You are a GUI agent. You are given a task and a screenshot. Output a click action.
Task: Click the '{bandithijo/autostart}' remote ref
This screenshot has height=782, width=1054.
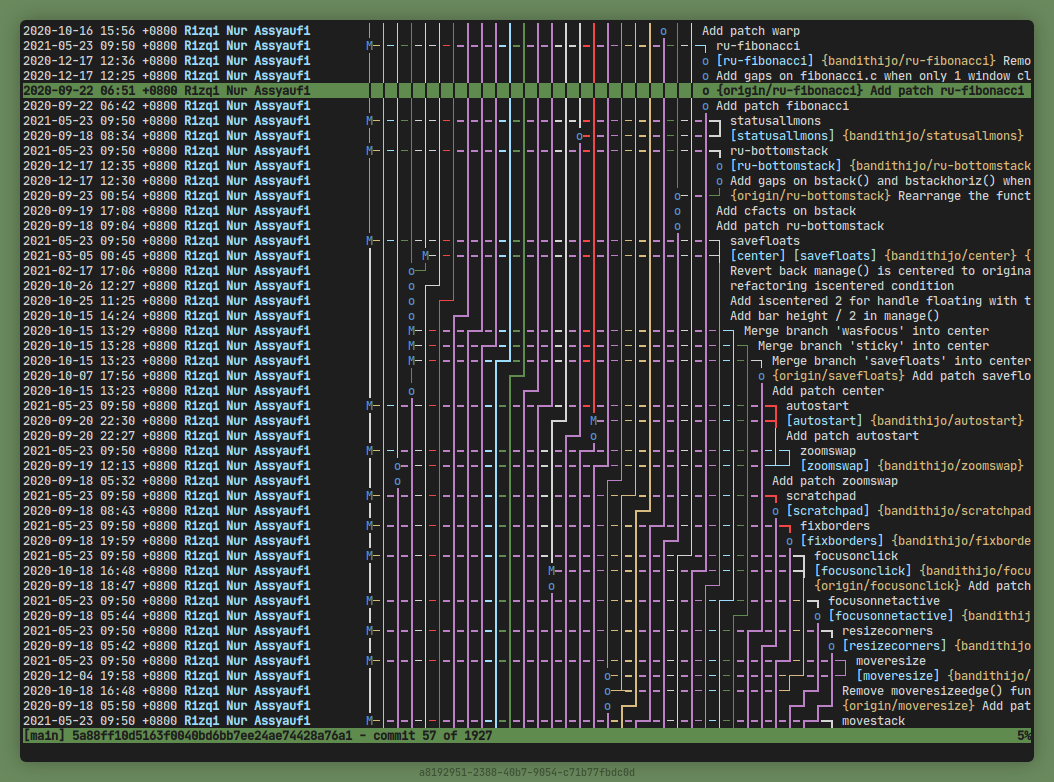(947, 421)
